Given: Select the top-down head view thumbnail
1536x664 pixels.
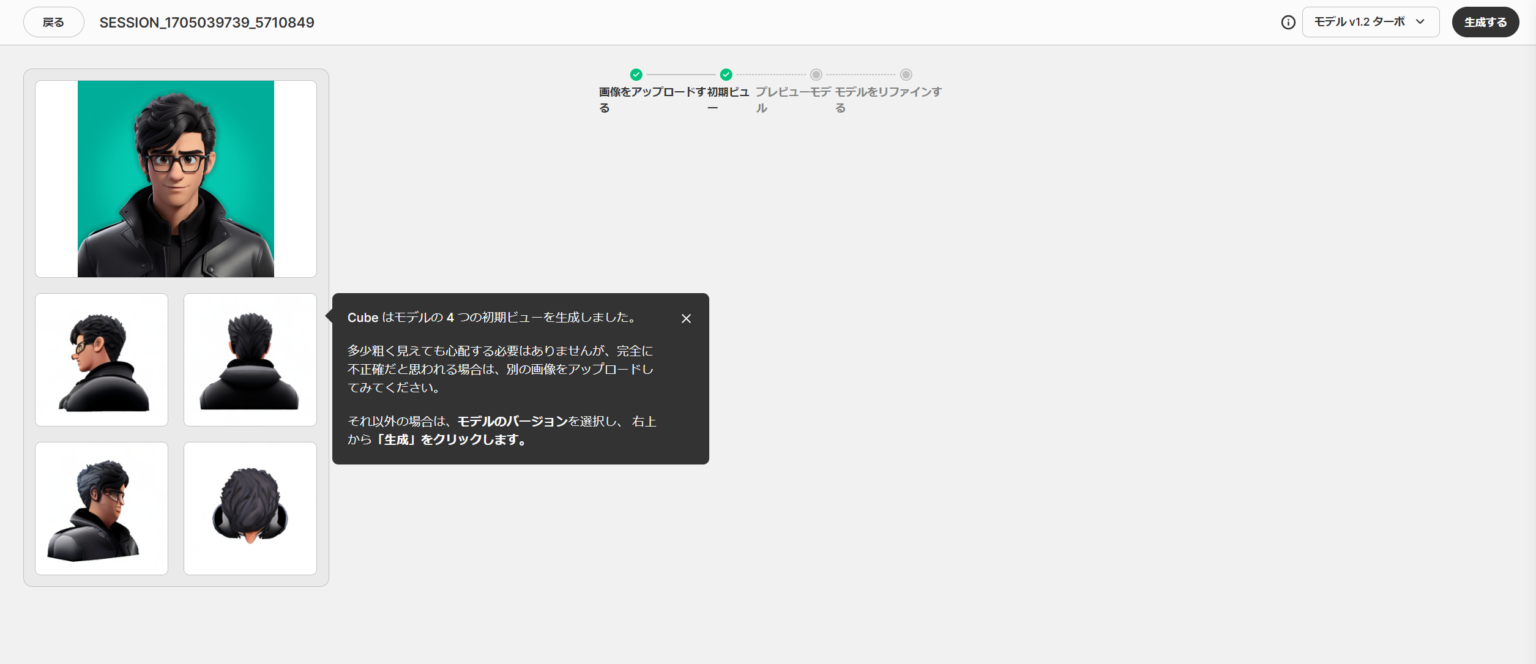Looking at the screenshot, I should coord(250,509).
